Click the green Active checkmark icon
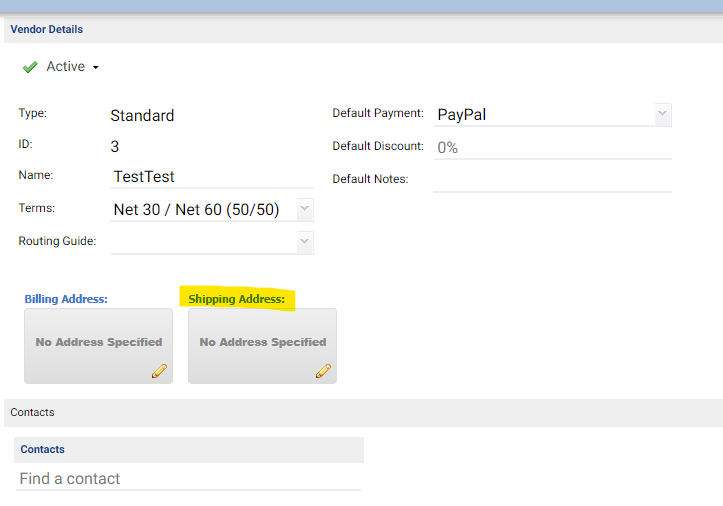723x506 pixels. [30, 67]
